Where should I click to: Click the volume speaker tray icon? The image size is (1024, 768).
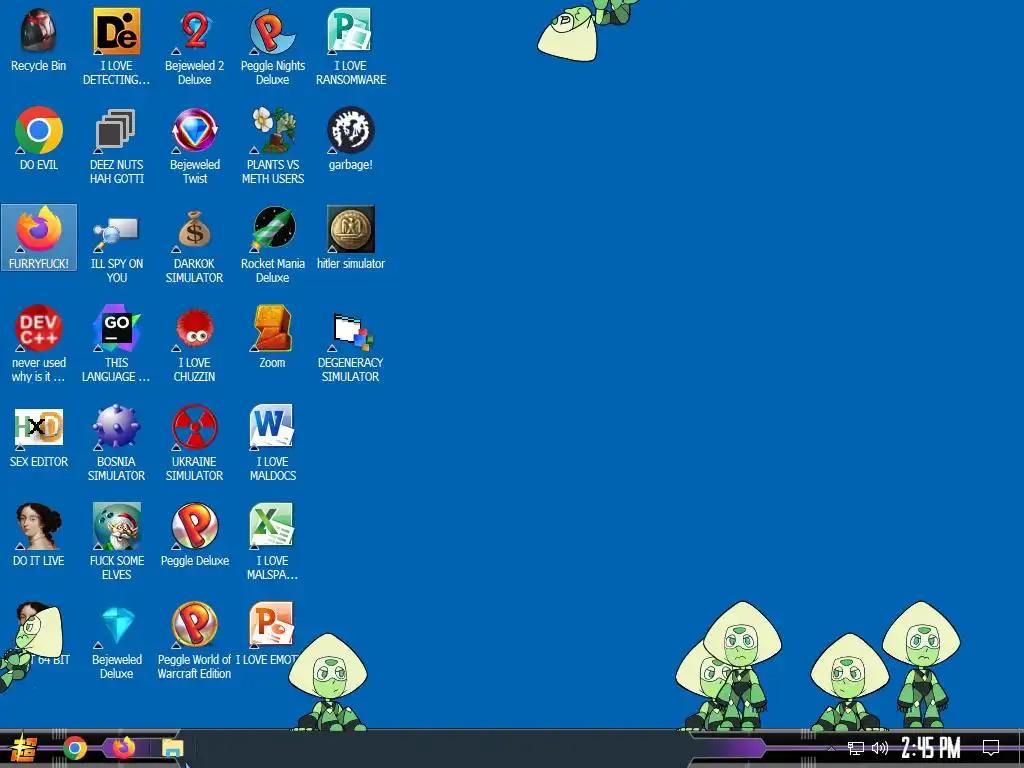[880, 748]
